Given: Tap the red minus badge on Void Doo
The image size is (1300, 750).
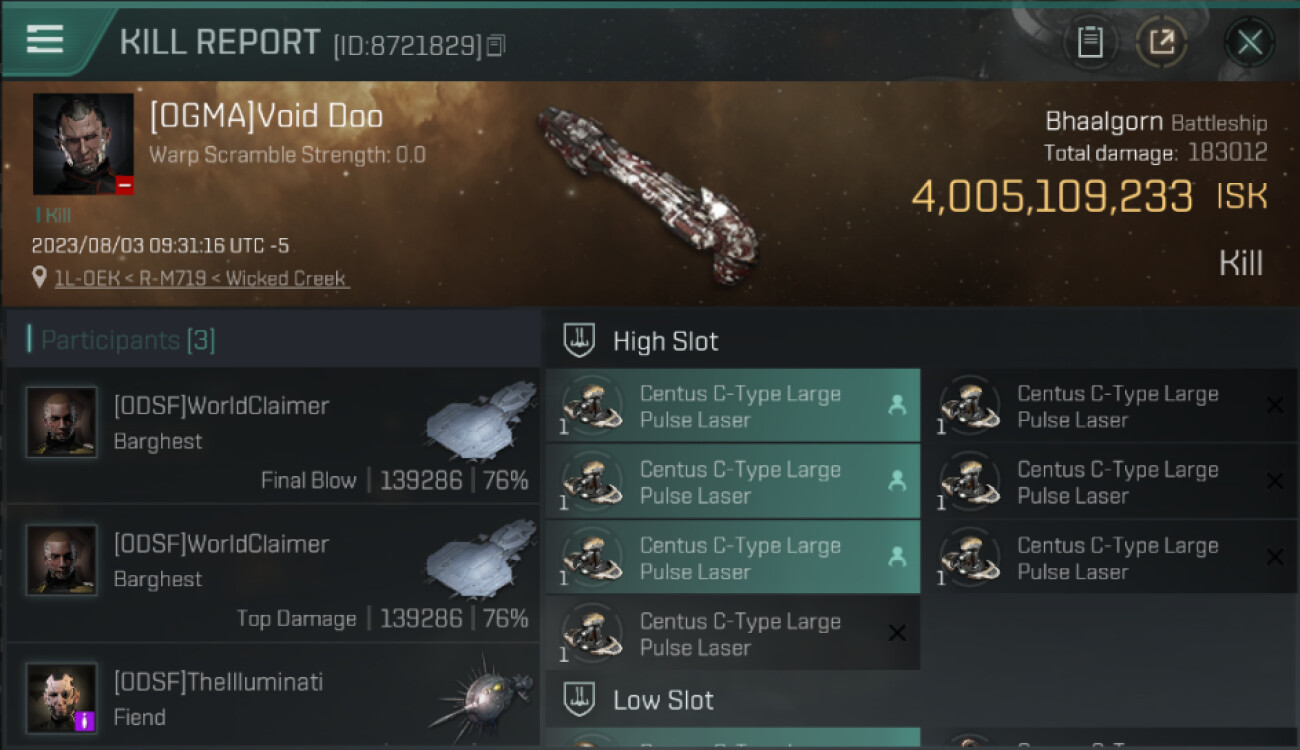Looking at the screenshot, I should tap(124, 185).
